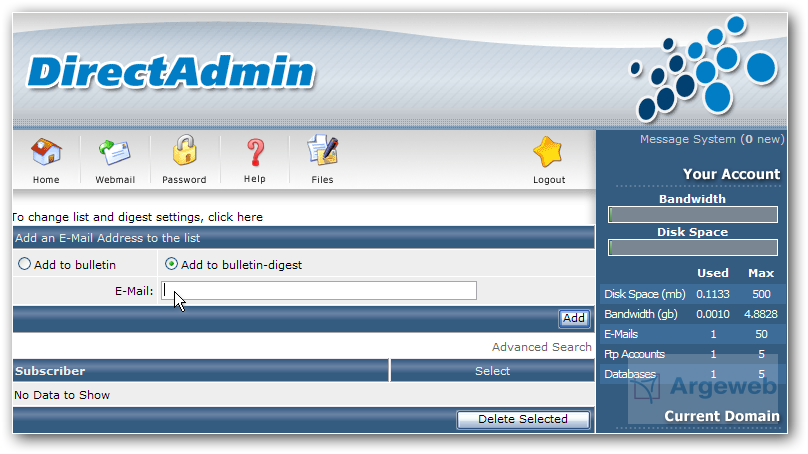This screenshot has width=808, height=454.
Task: Click the 'Max' column heading
Action: point(761,273)
